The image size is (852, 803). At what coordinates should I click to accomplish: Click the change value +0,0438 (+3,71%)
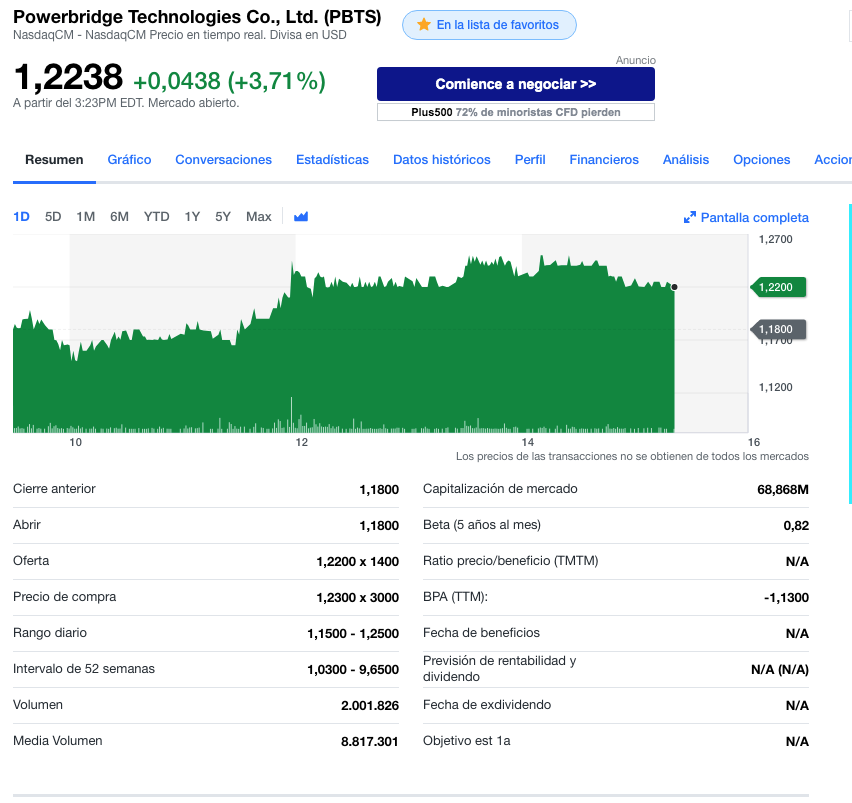(229, 81)
